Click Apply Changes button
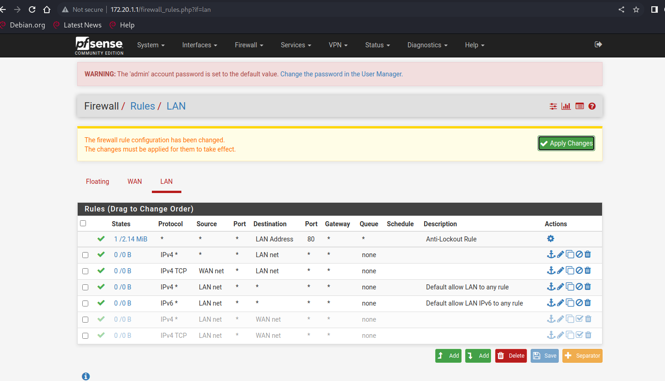Viewport: 665px width, 381px height. [x=566, y=143]
